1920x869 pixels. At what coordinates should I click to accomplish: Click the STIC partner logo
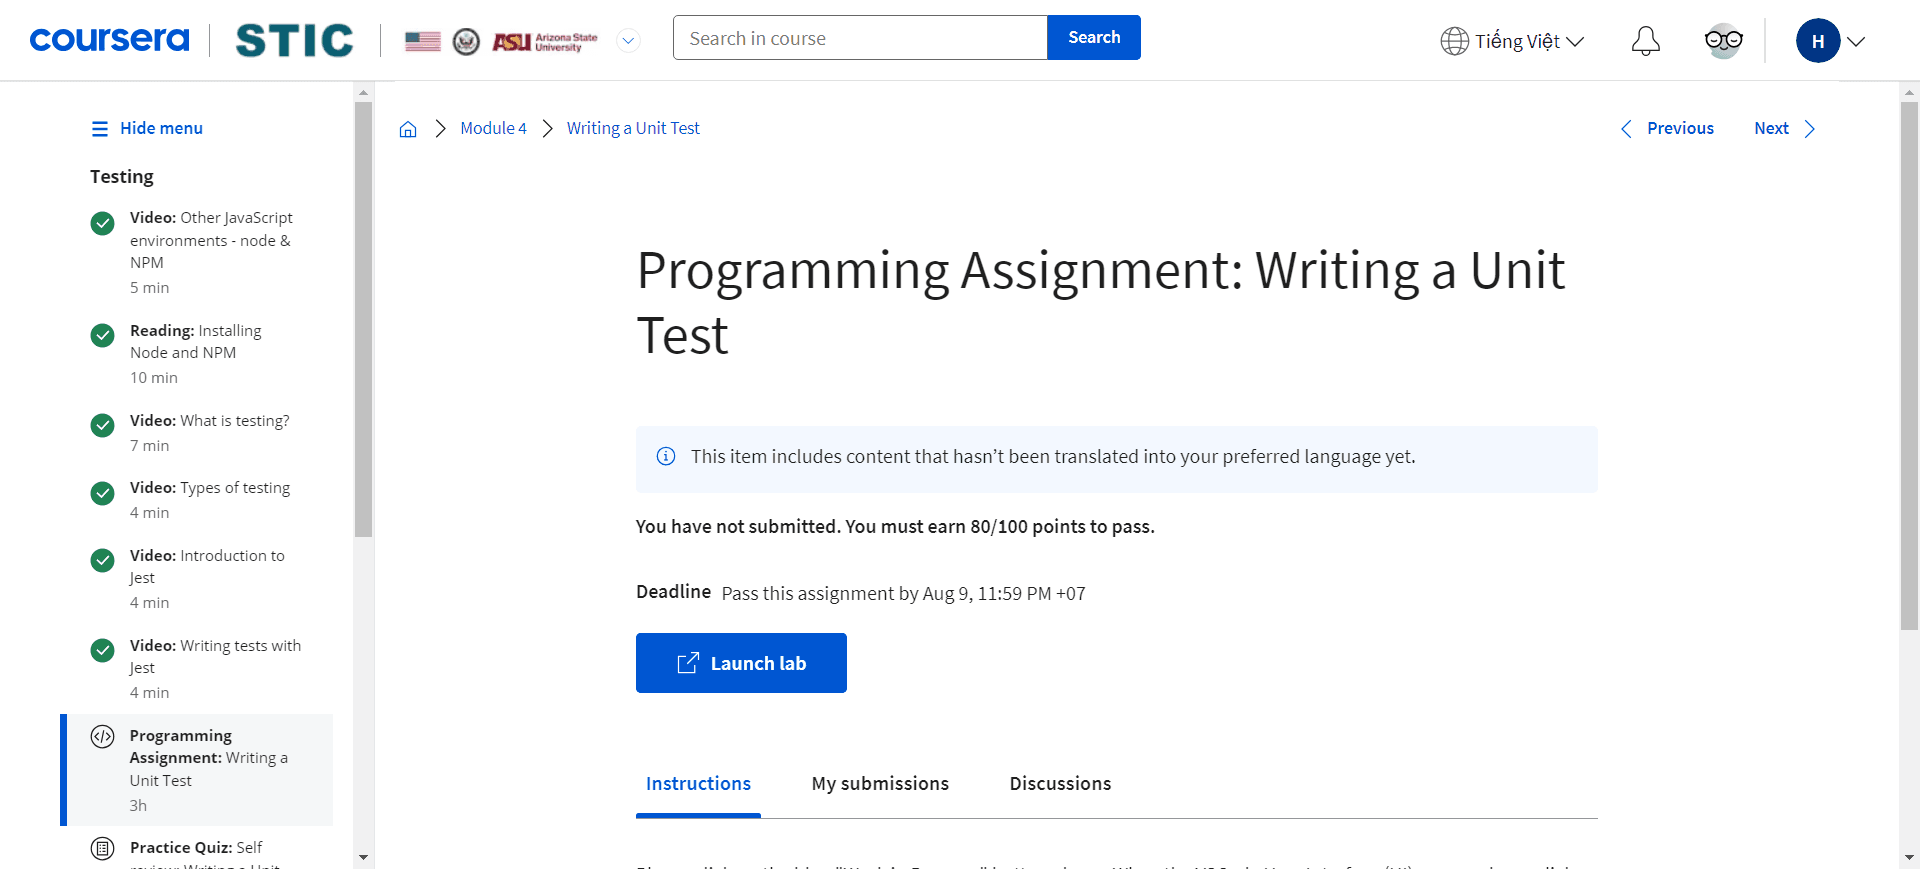[x=294, y=40]
